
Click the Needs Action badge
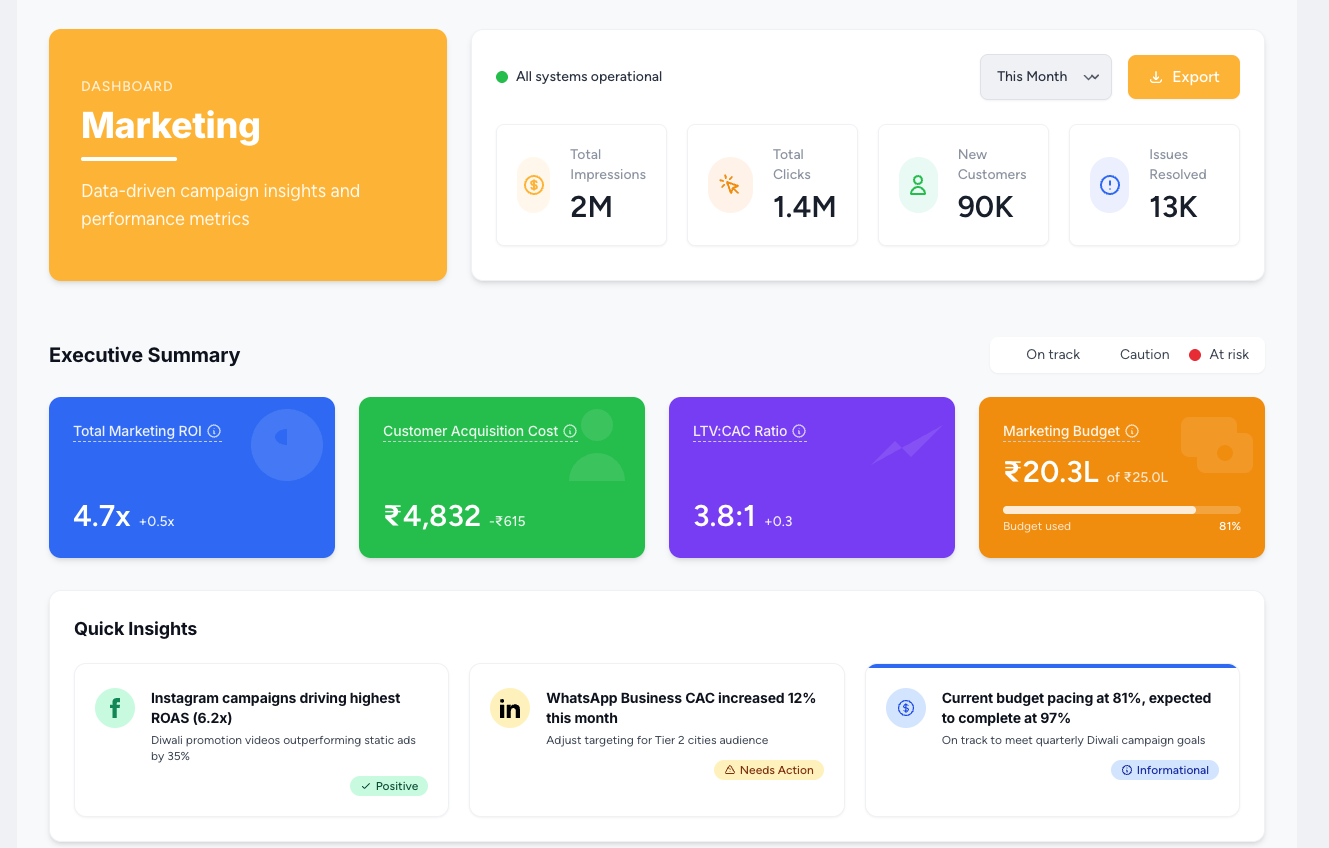pyautogui.click(x=768, y=770)
